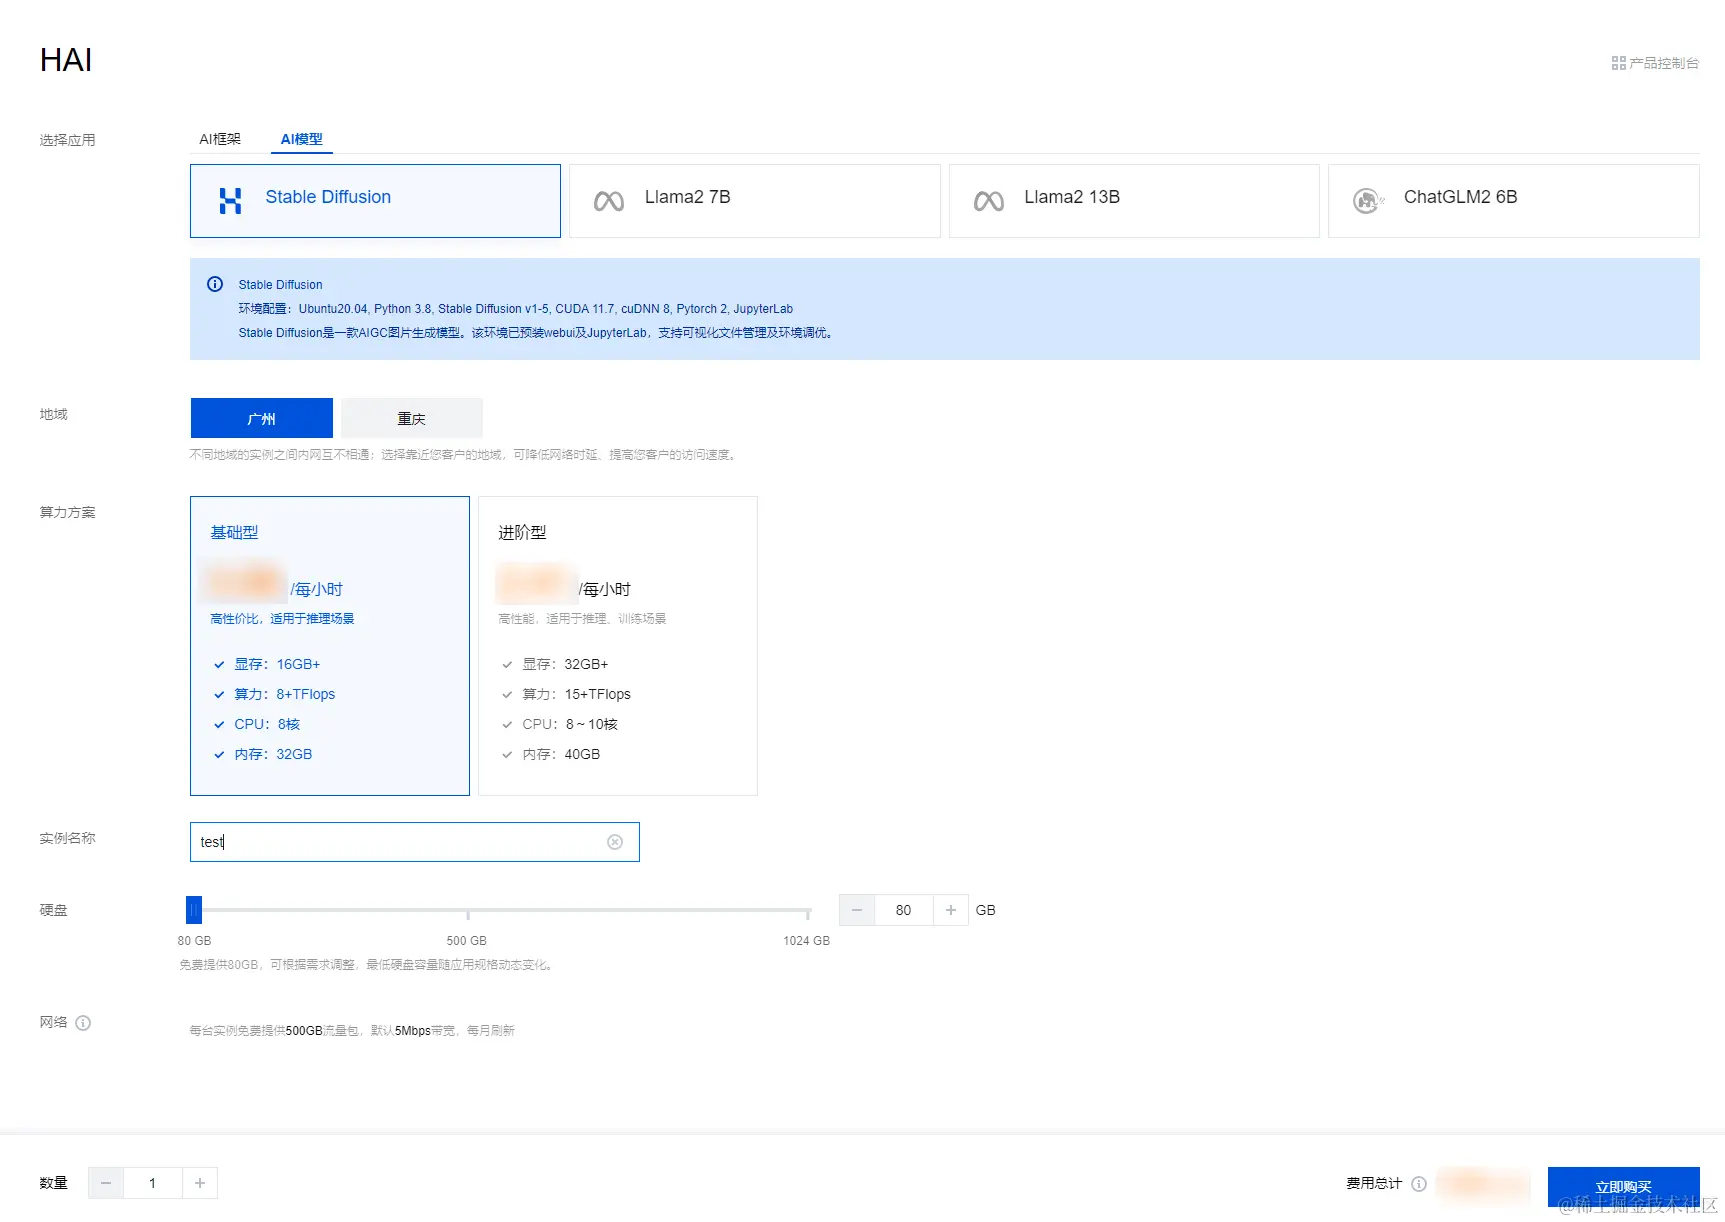The image size is (1725, 1222).
Task: Focus the 实例名称 input field
Action: coord(415,842)
